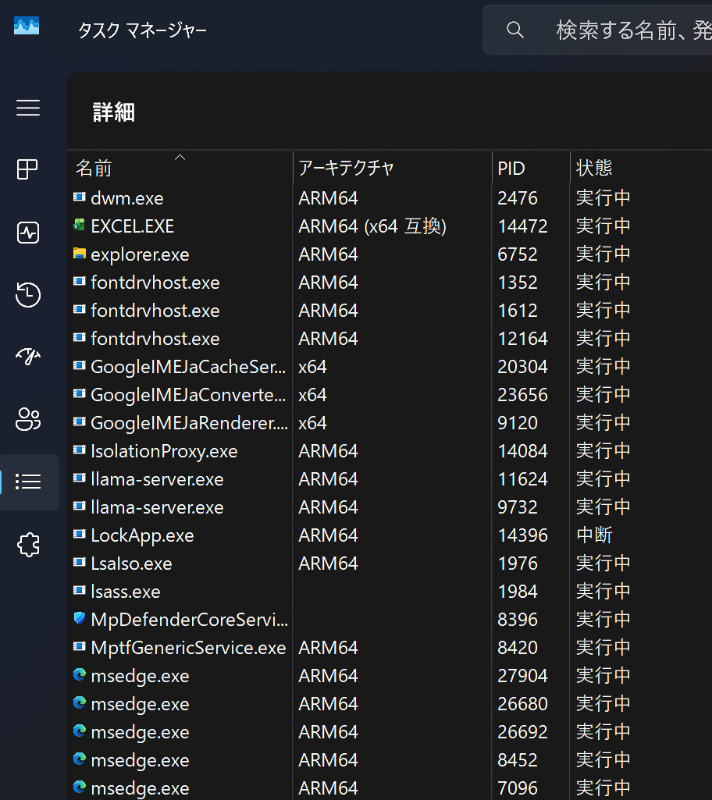This screenshot has height=800, width=712.
Task: Click the Task Manager app logo
Action: 27,26
